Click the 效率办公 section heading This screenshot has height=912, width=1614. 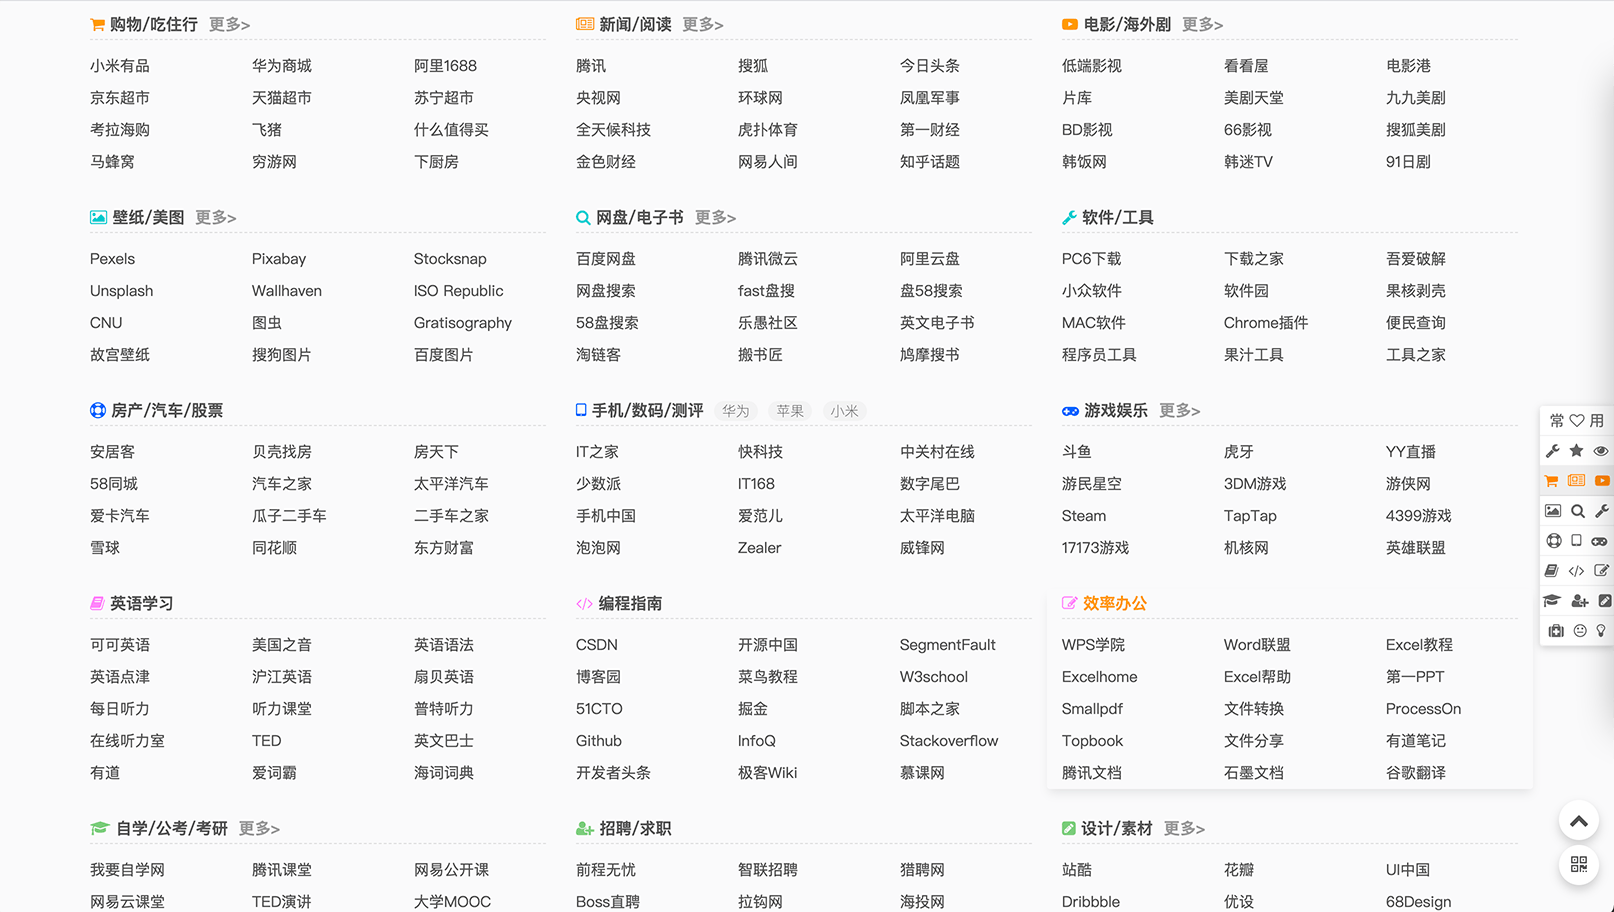point(1115,603)
